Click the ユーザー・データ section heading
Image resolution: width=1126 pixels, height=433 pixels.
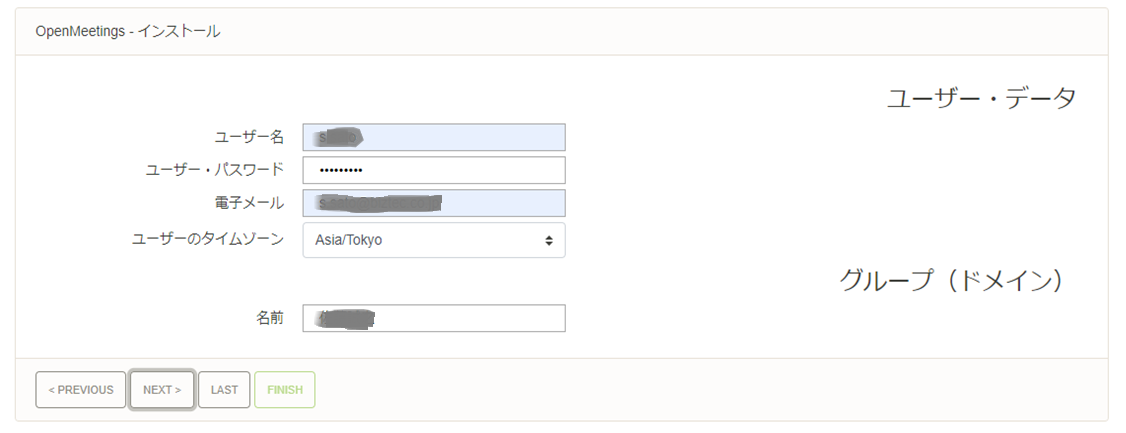tap(981, 98)
